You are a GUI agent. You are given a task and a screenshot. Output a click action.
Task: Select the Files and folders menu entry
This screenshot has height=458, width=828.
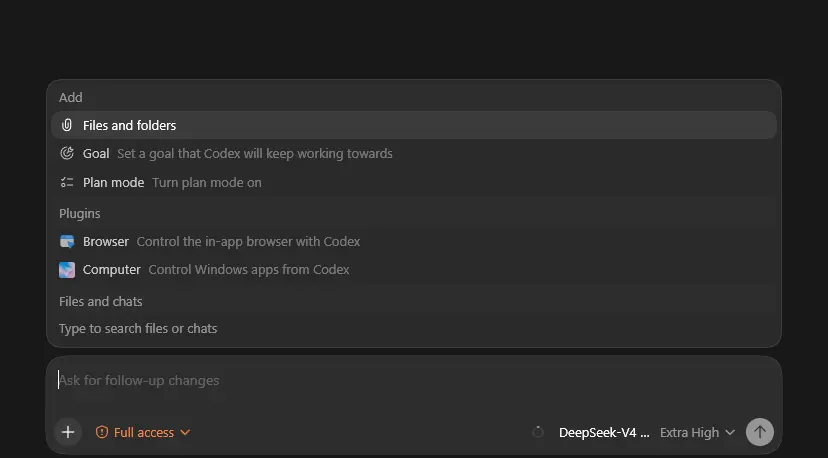pos(414,125)
